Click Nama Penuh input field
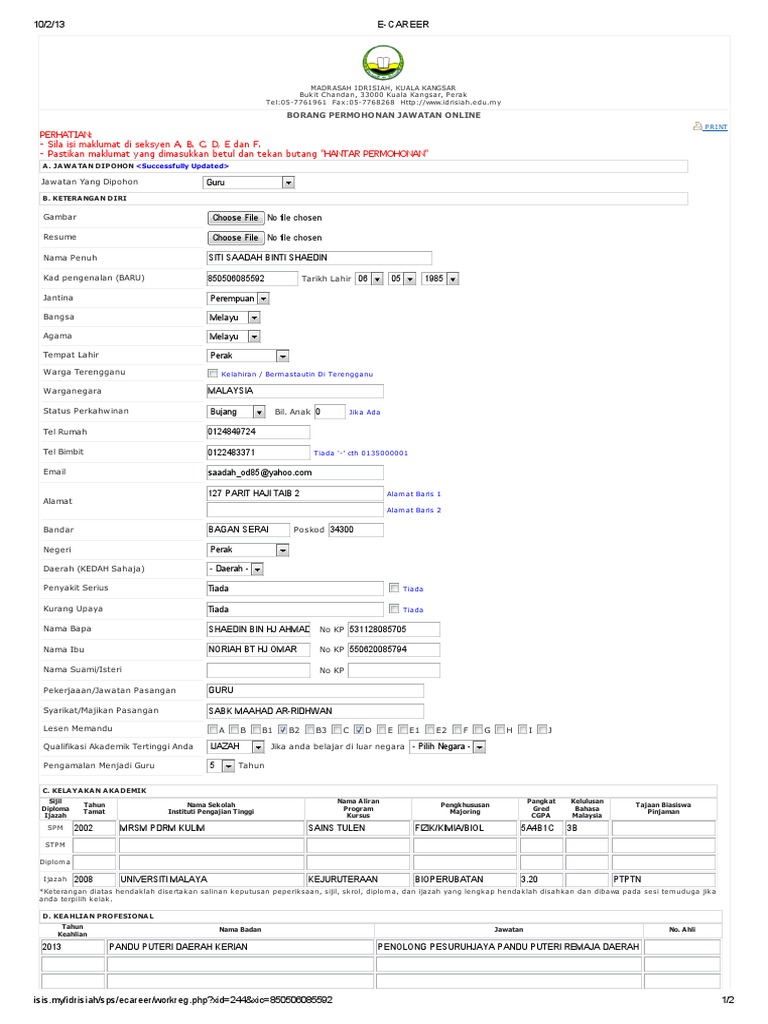This screenshot has width=768, height=1024. [319, 258]
